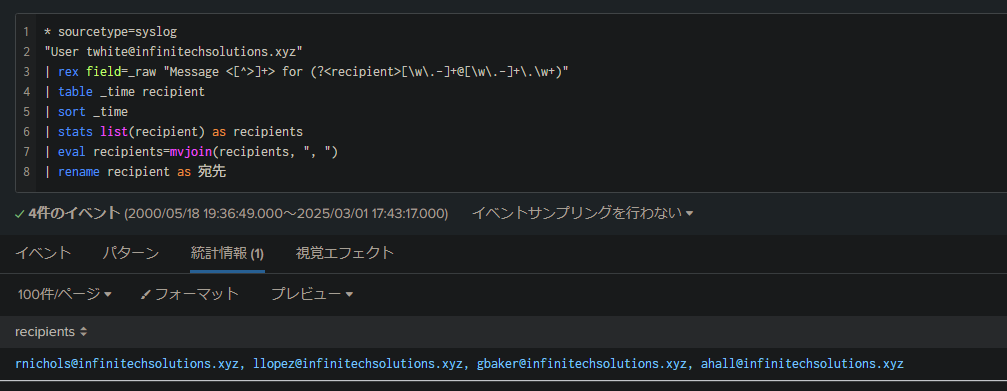Click the rnichols@infinitechsolutions.xyz result value
Screen dimensions: 1007x391
[x=127, y=364]
